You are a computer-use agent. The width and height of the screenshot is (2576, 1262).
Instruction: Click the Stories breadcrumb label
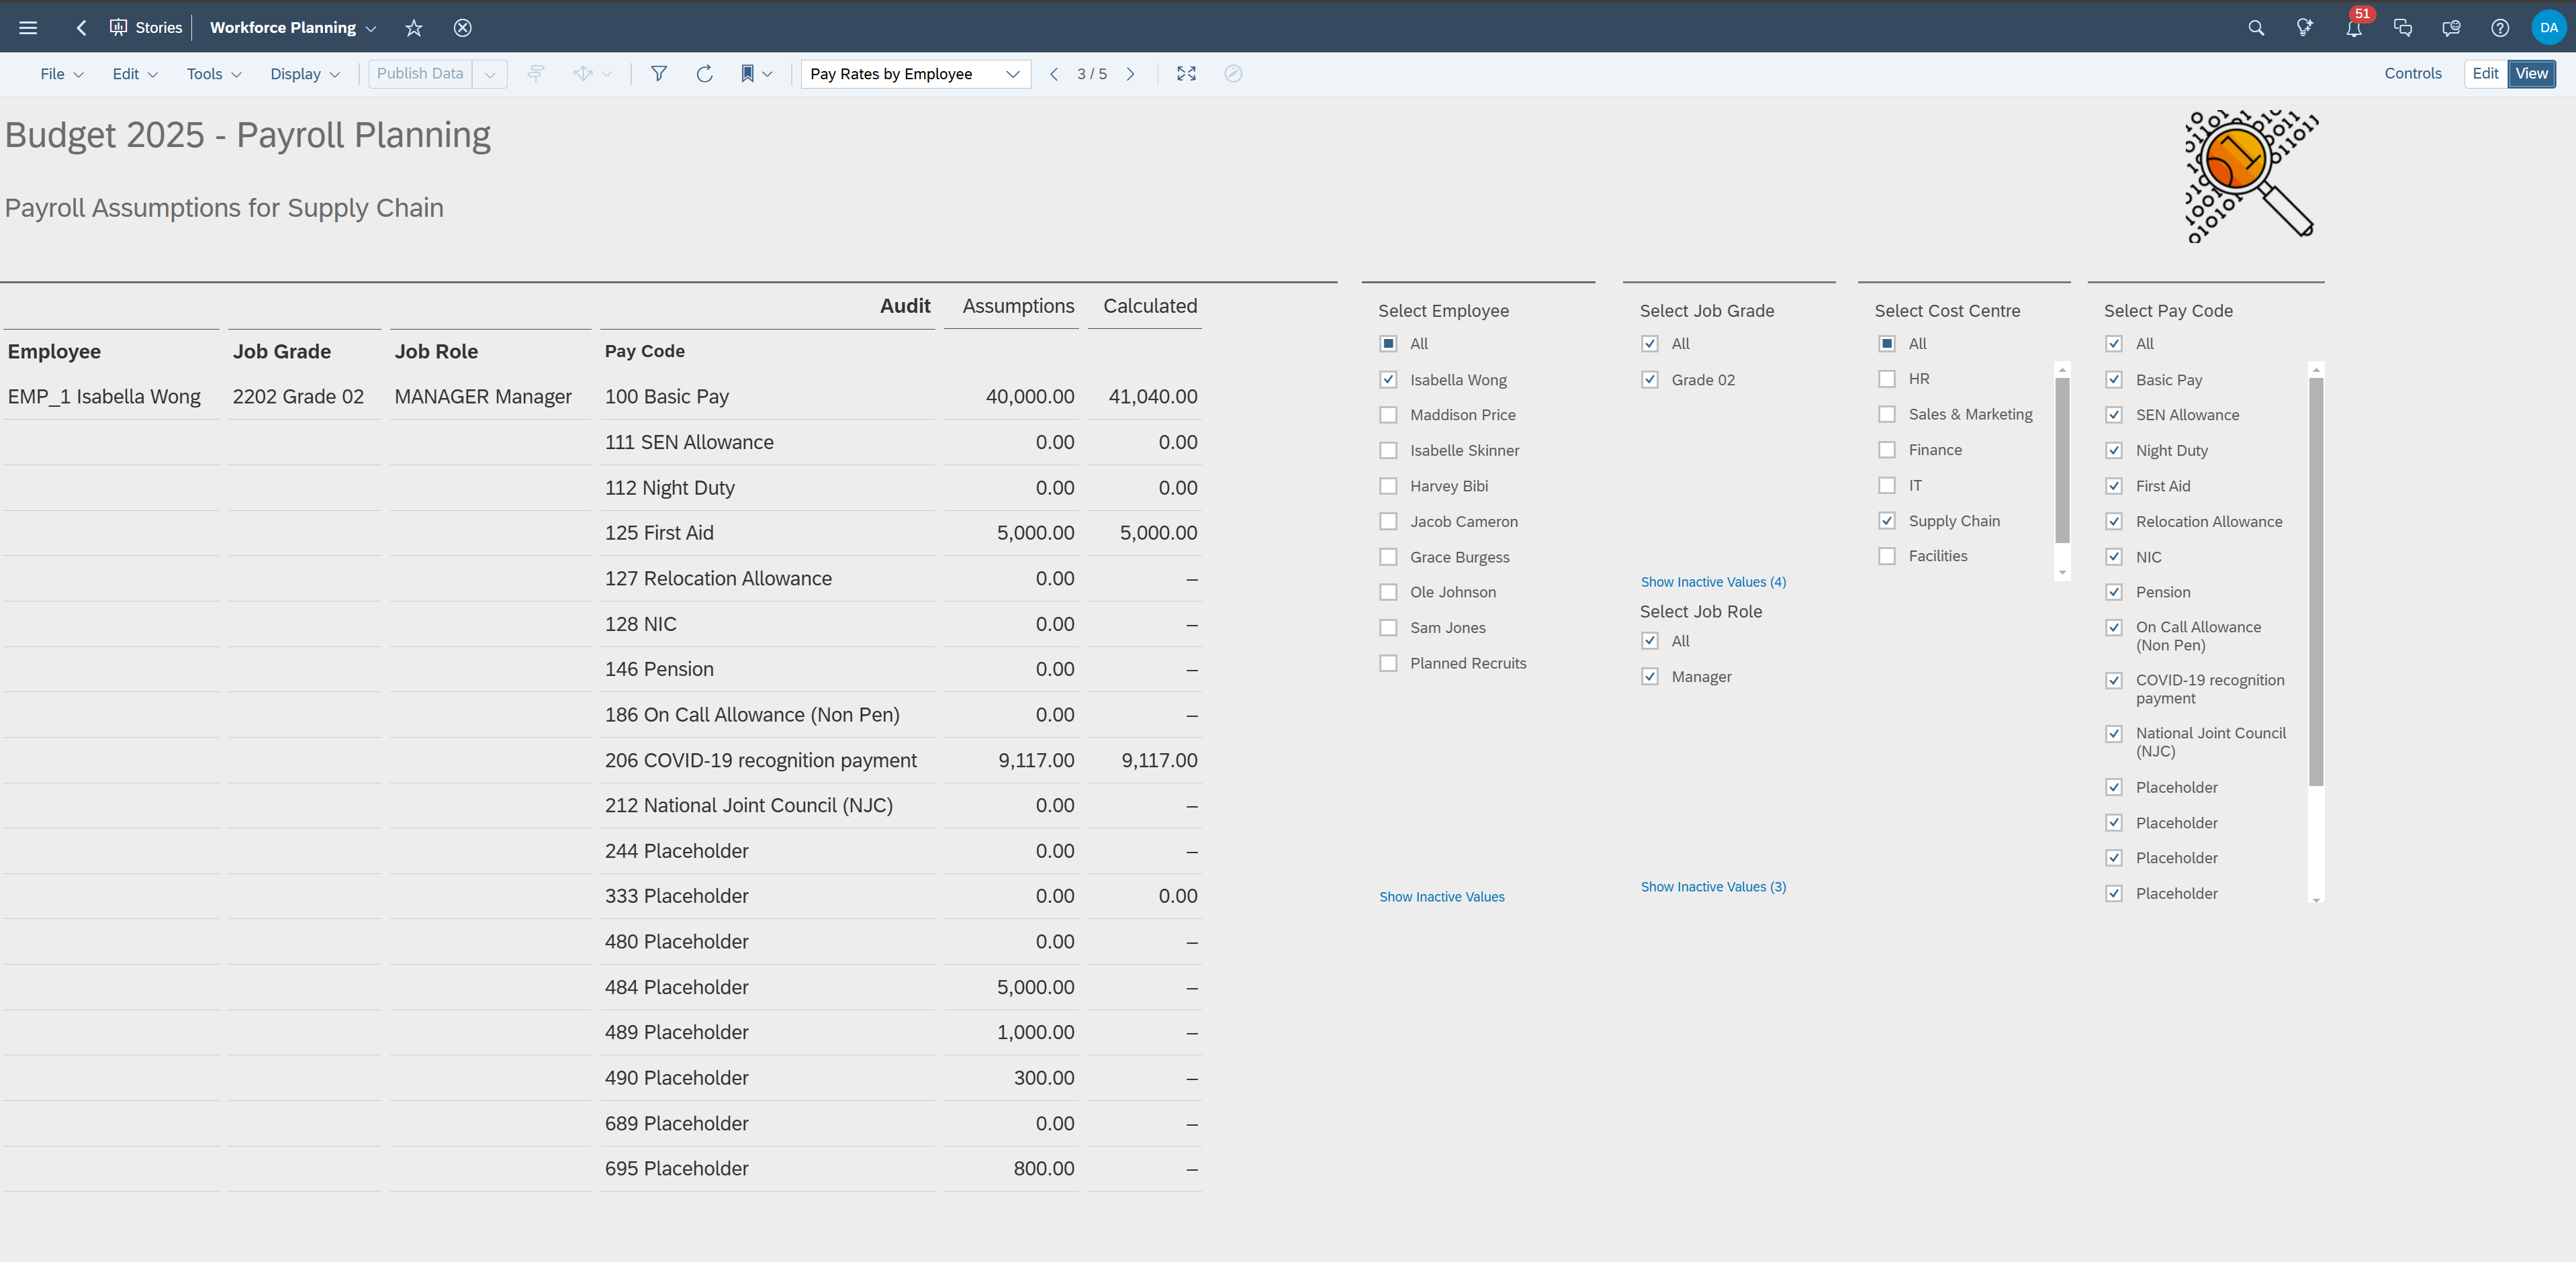159,28
